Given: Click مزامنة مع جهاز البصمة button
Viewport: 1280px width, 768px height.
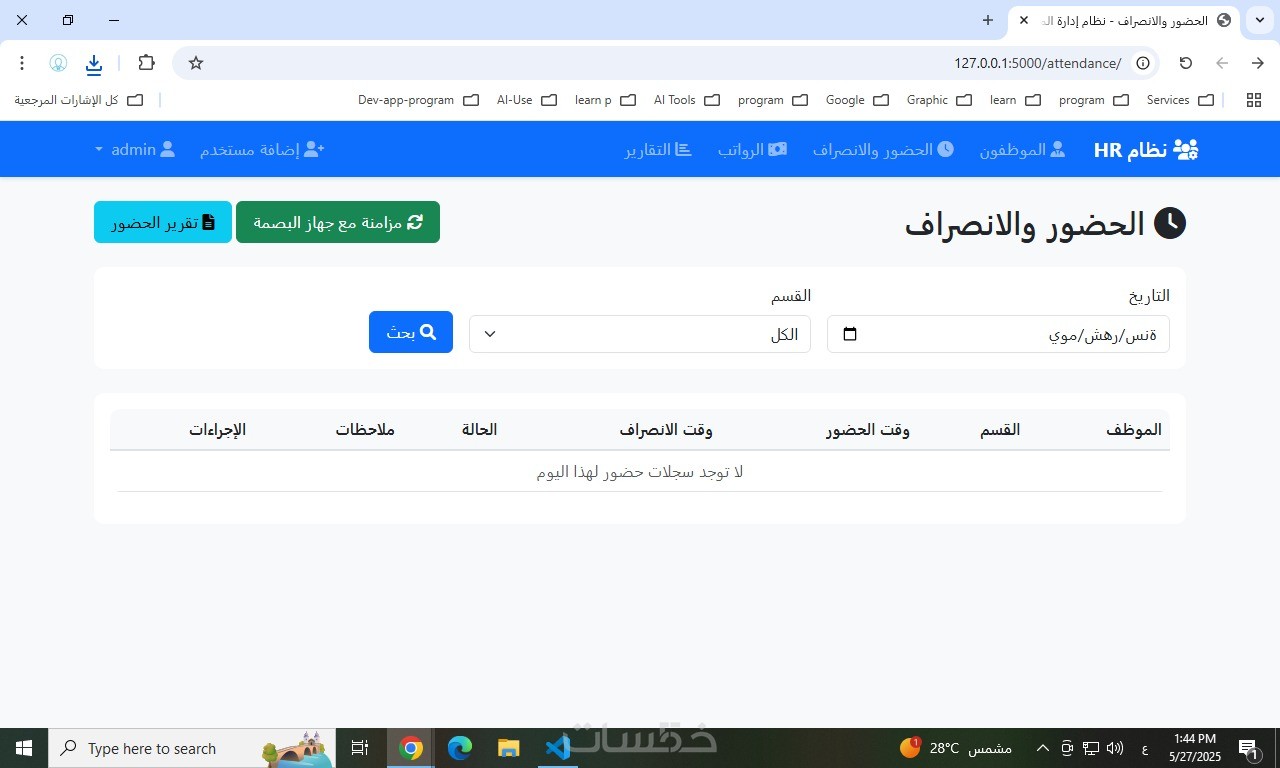Looking at the screenshot, I should point(338,222).
